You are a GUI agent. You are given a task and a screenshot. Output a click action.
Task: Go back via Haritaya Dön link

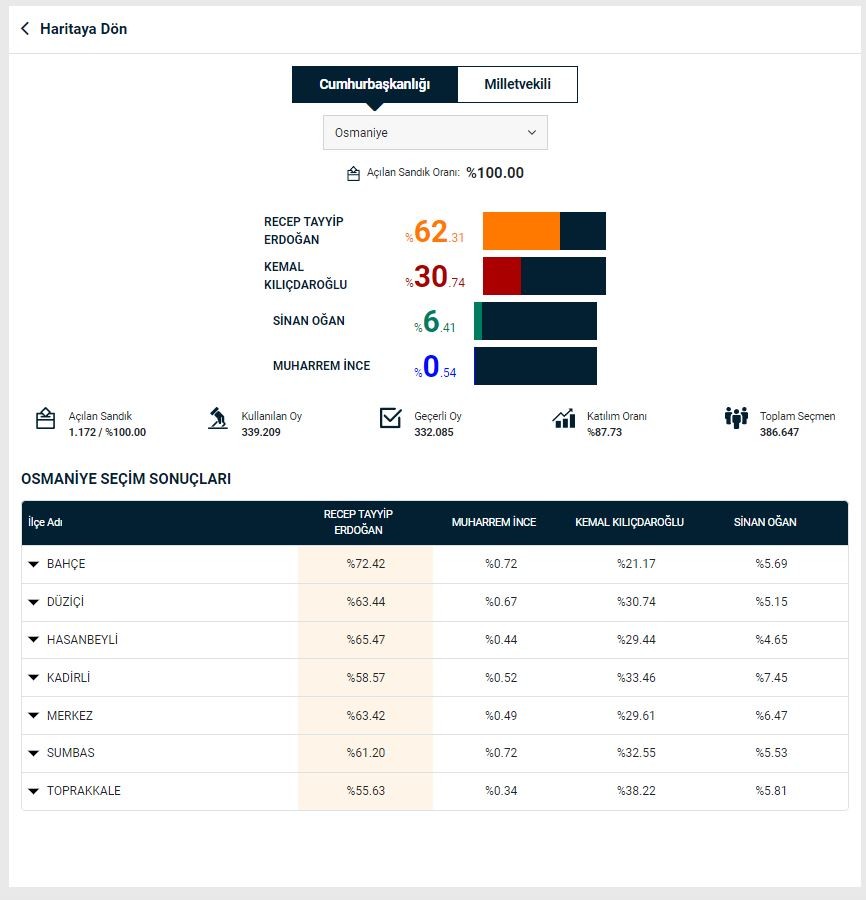pos(83,29)
